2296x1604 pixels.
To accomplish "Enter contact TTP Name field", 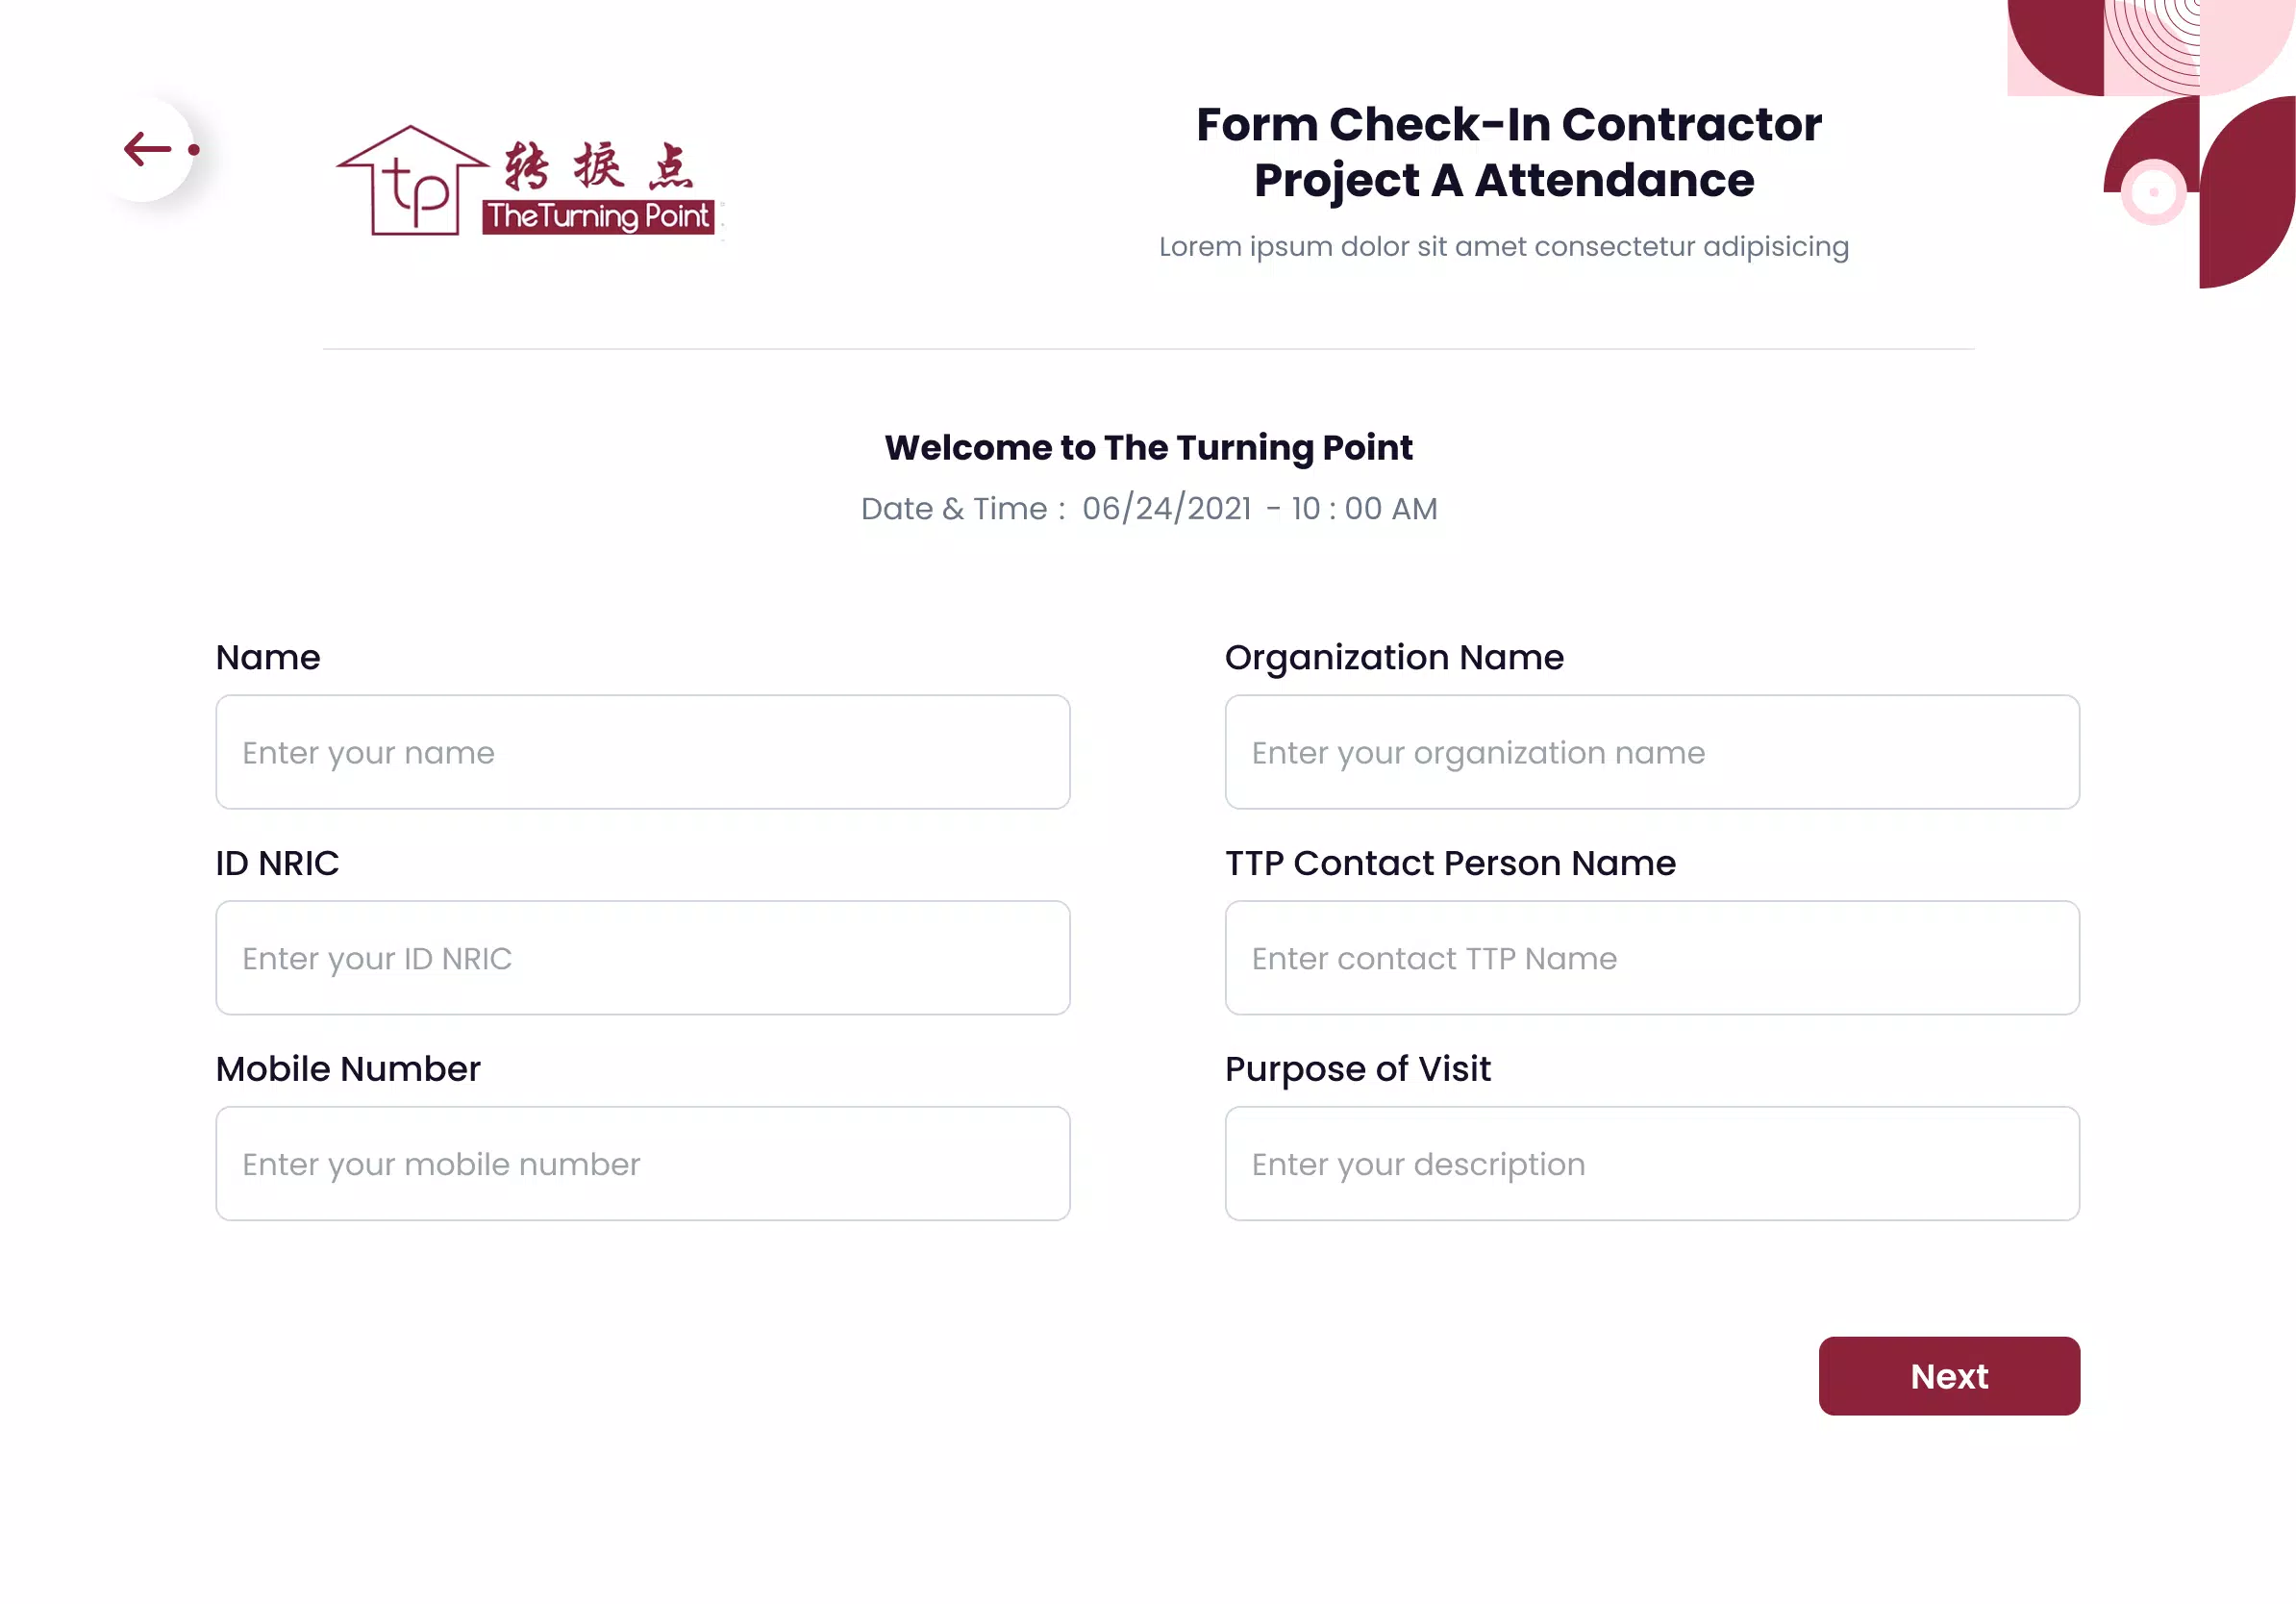I will click(1652, 957).
